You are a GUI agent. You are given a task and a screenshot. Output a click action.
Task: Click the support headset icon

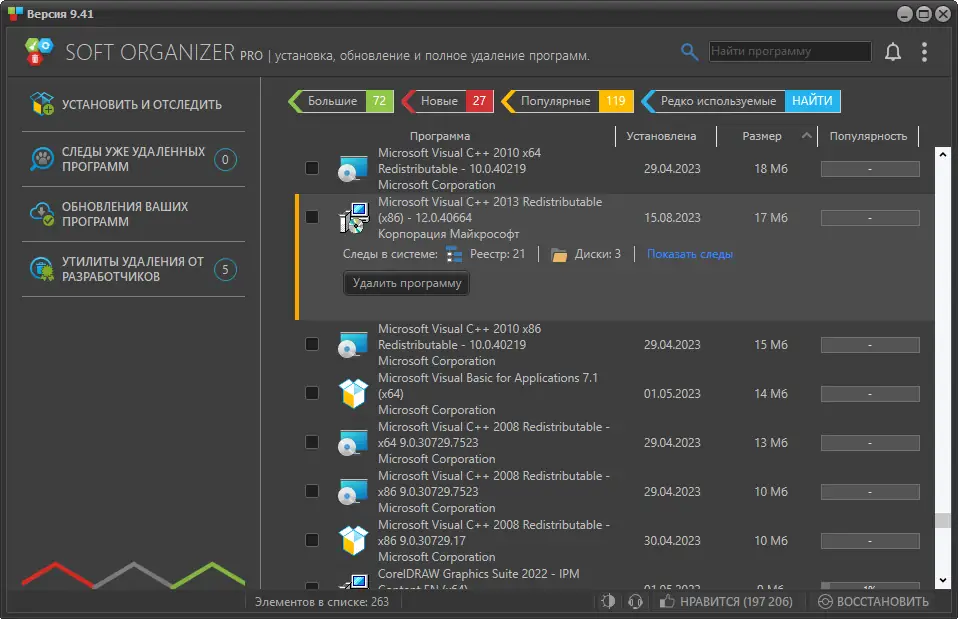click(x=635, y=601)
